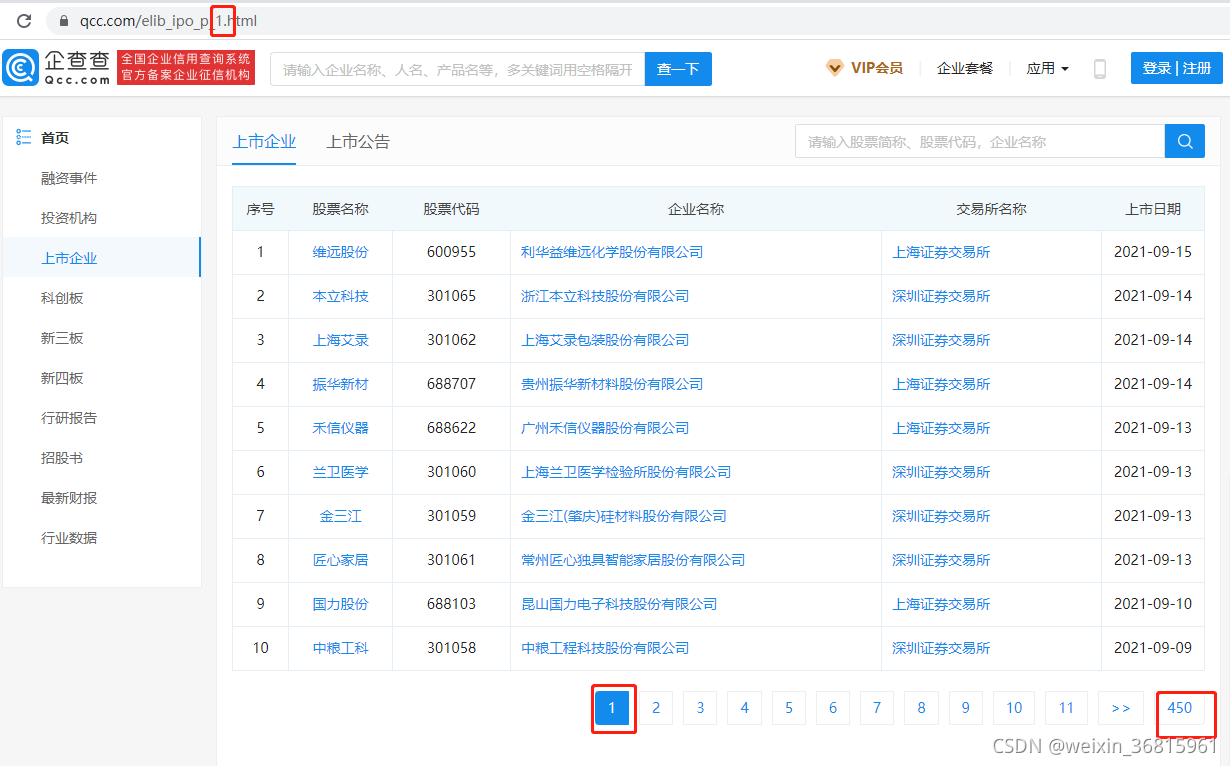This screenshot has height=766, width=1230.
Task: Expand the 应用 dropdown menu
Action: coord(1047,68)
